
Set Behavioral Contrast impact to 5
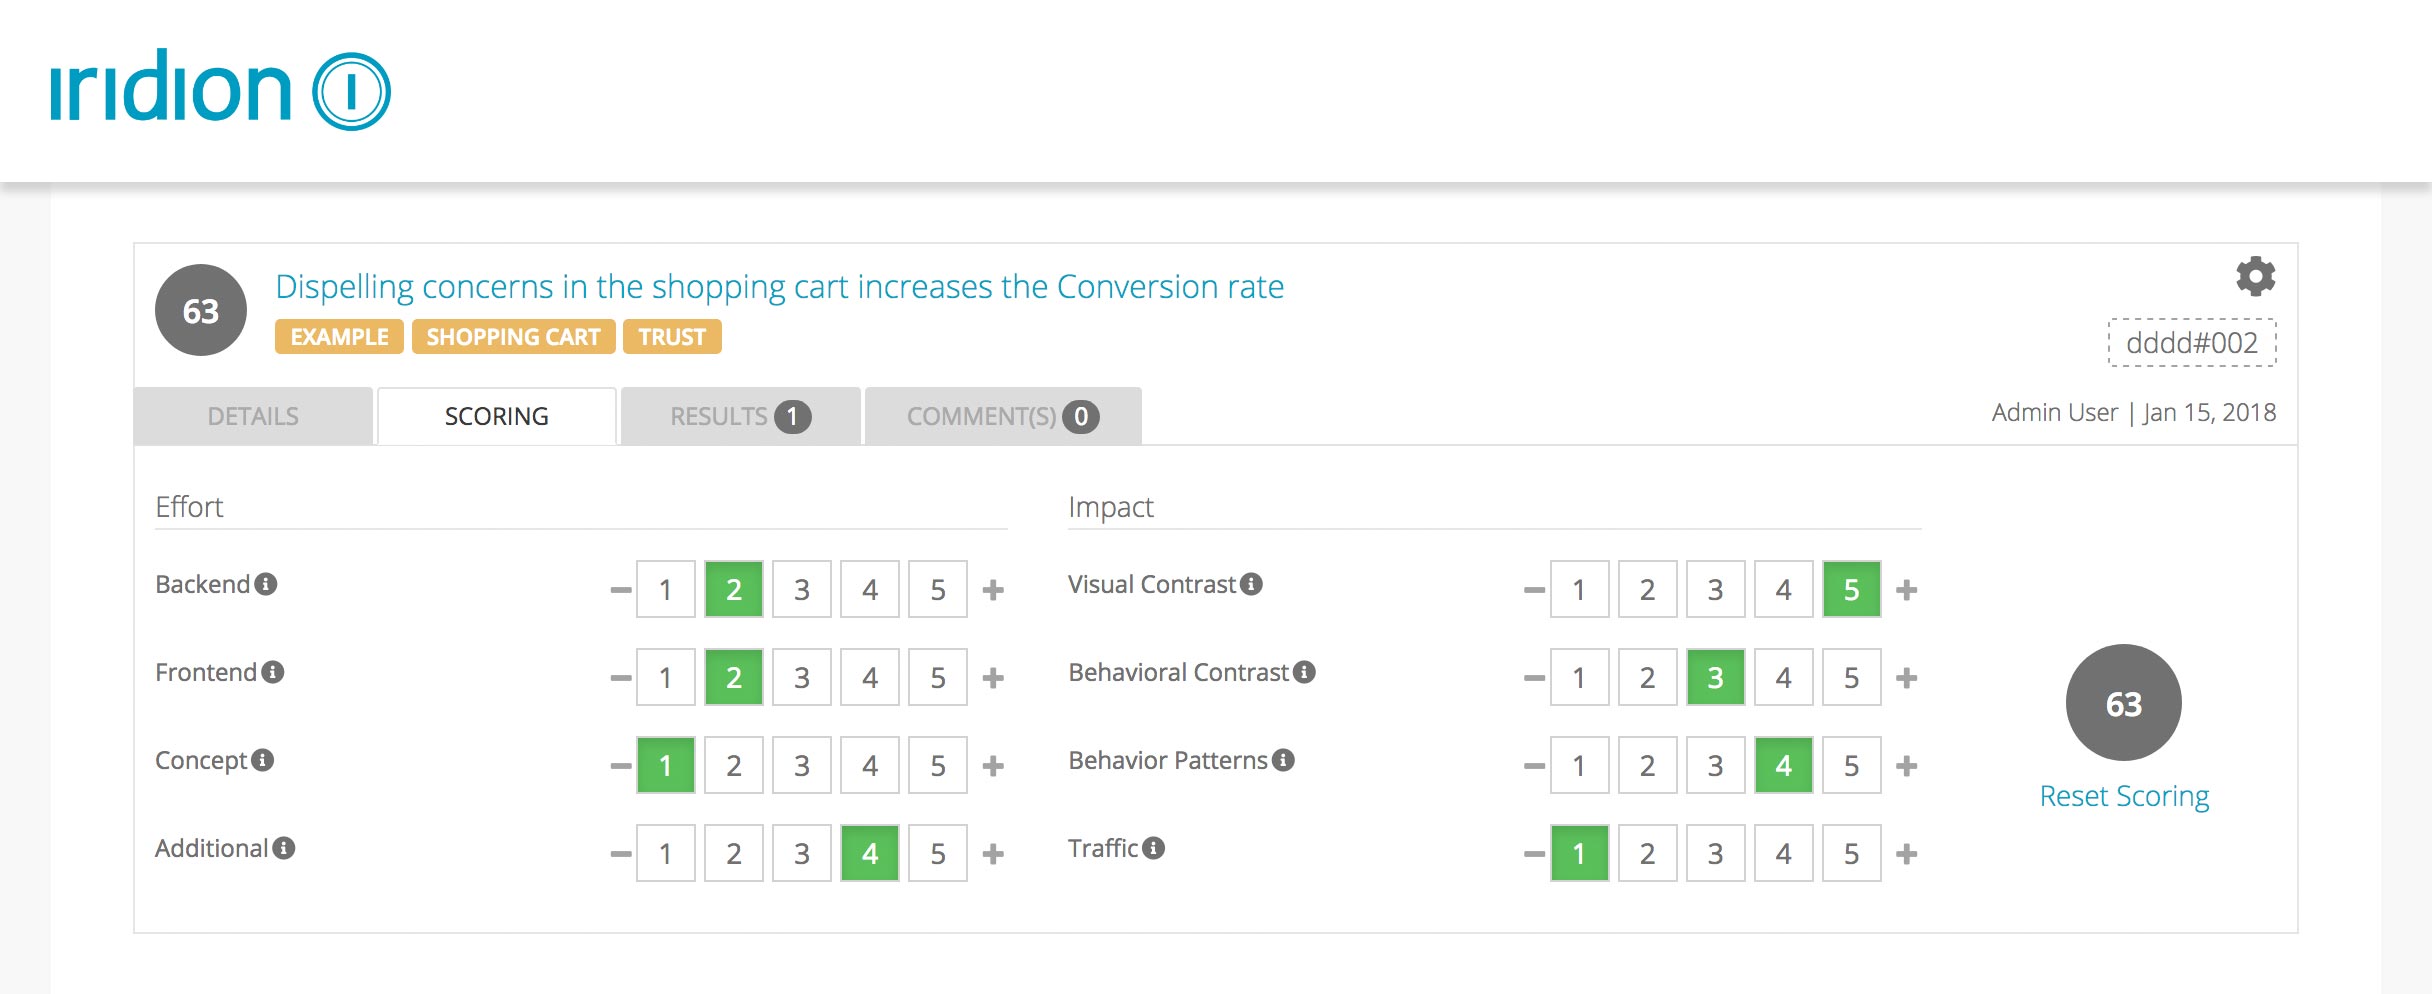(x=1852, y=678)
